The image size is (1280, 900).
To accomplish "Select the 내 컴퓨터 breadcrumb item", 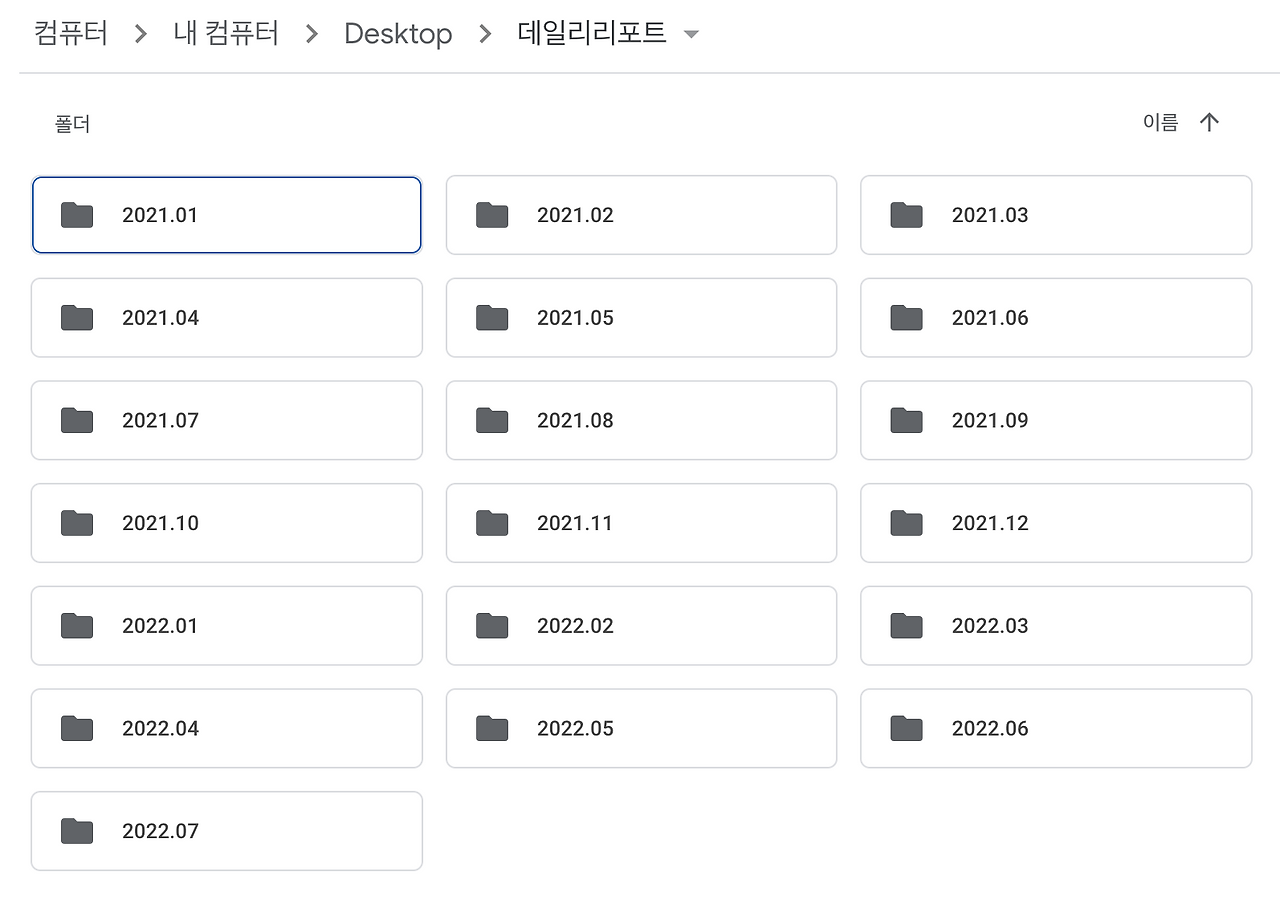I will tap(225, 33).
